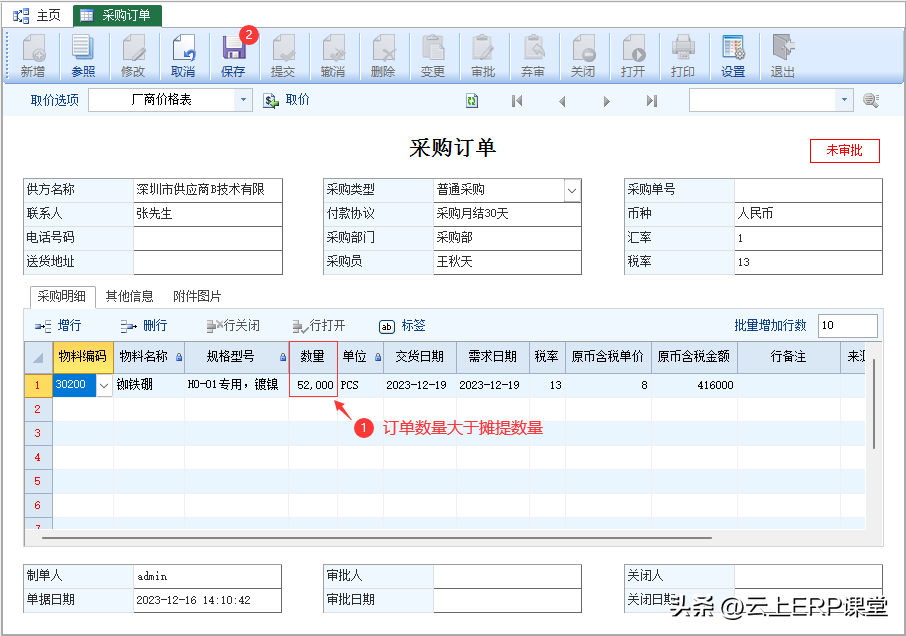Click 行打开 row open button

tap(319, 326)
